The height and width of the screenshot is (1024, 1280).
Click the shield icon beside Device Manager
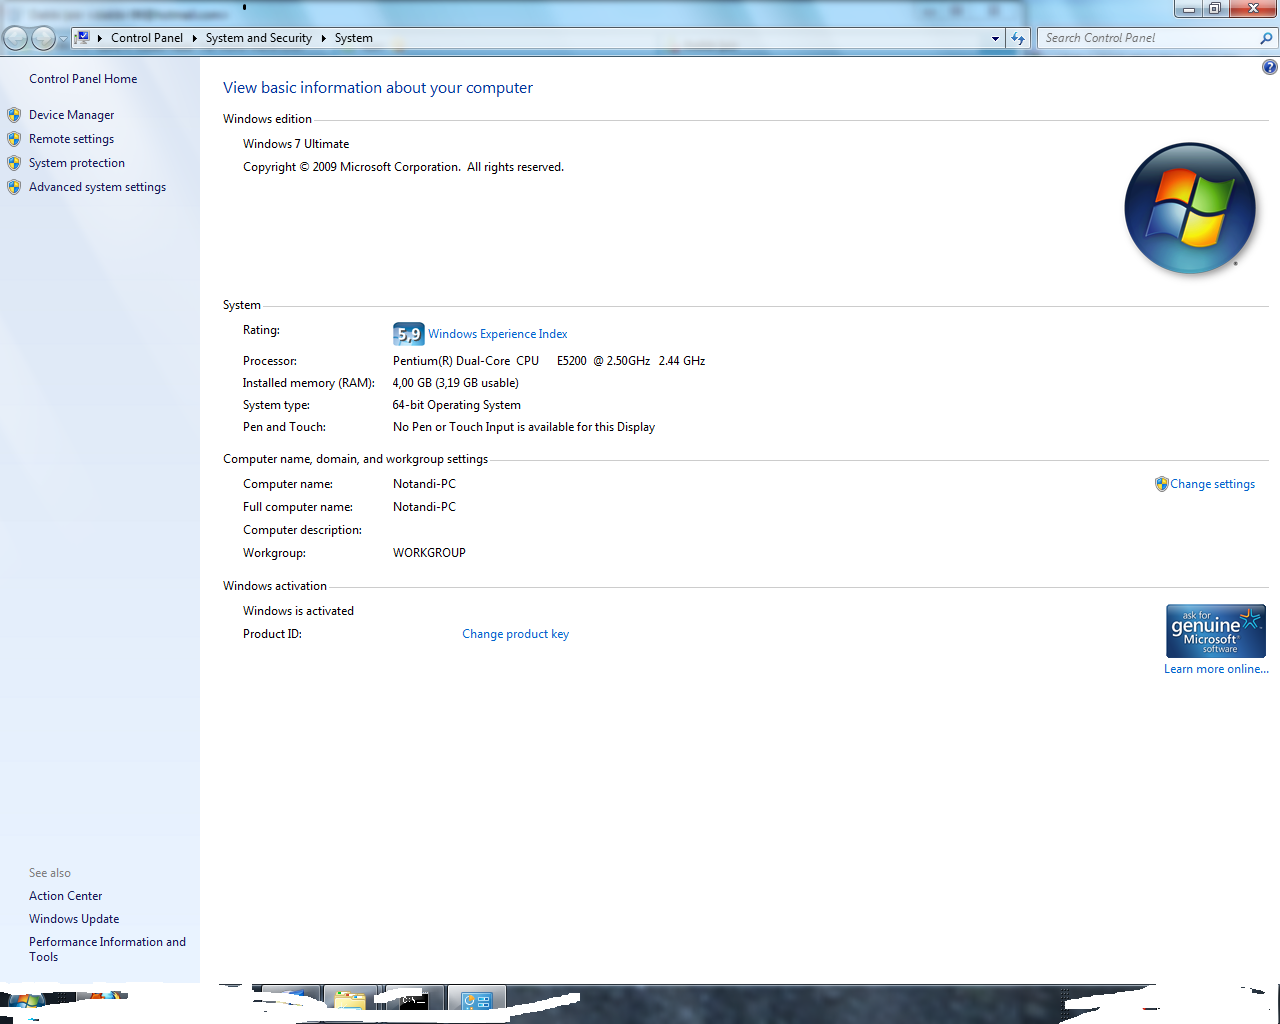pos(14,115)
